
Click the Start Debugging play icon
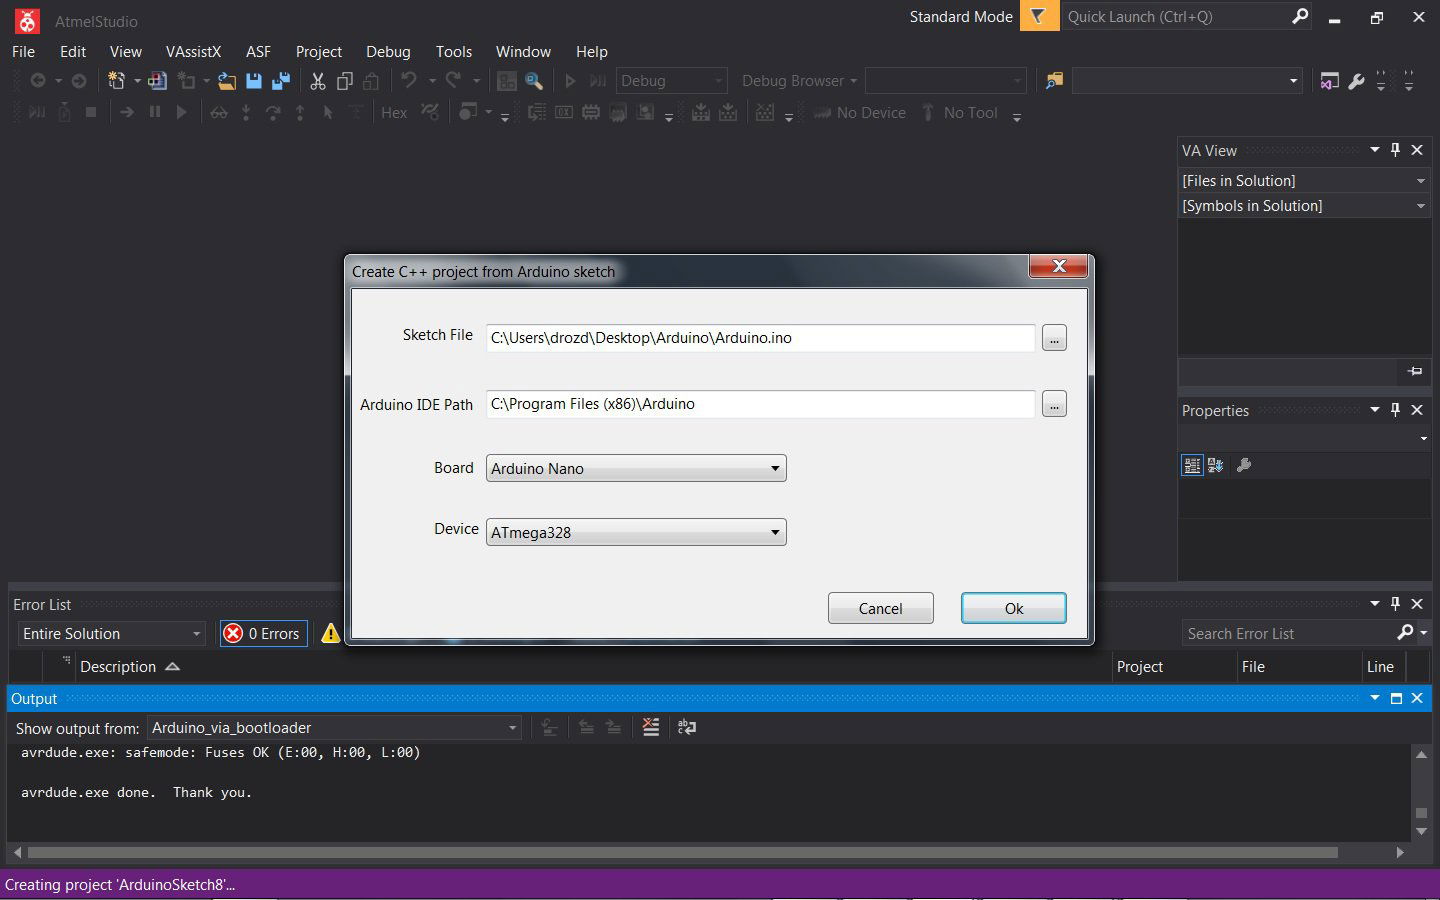570,81
